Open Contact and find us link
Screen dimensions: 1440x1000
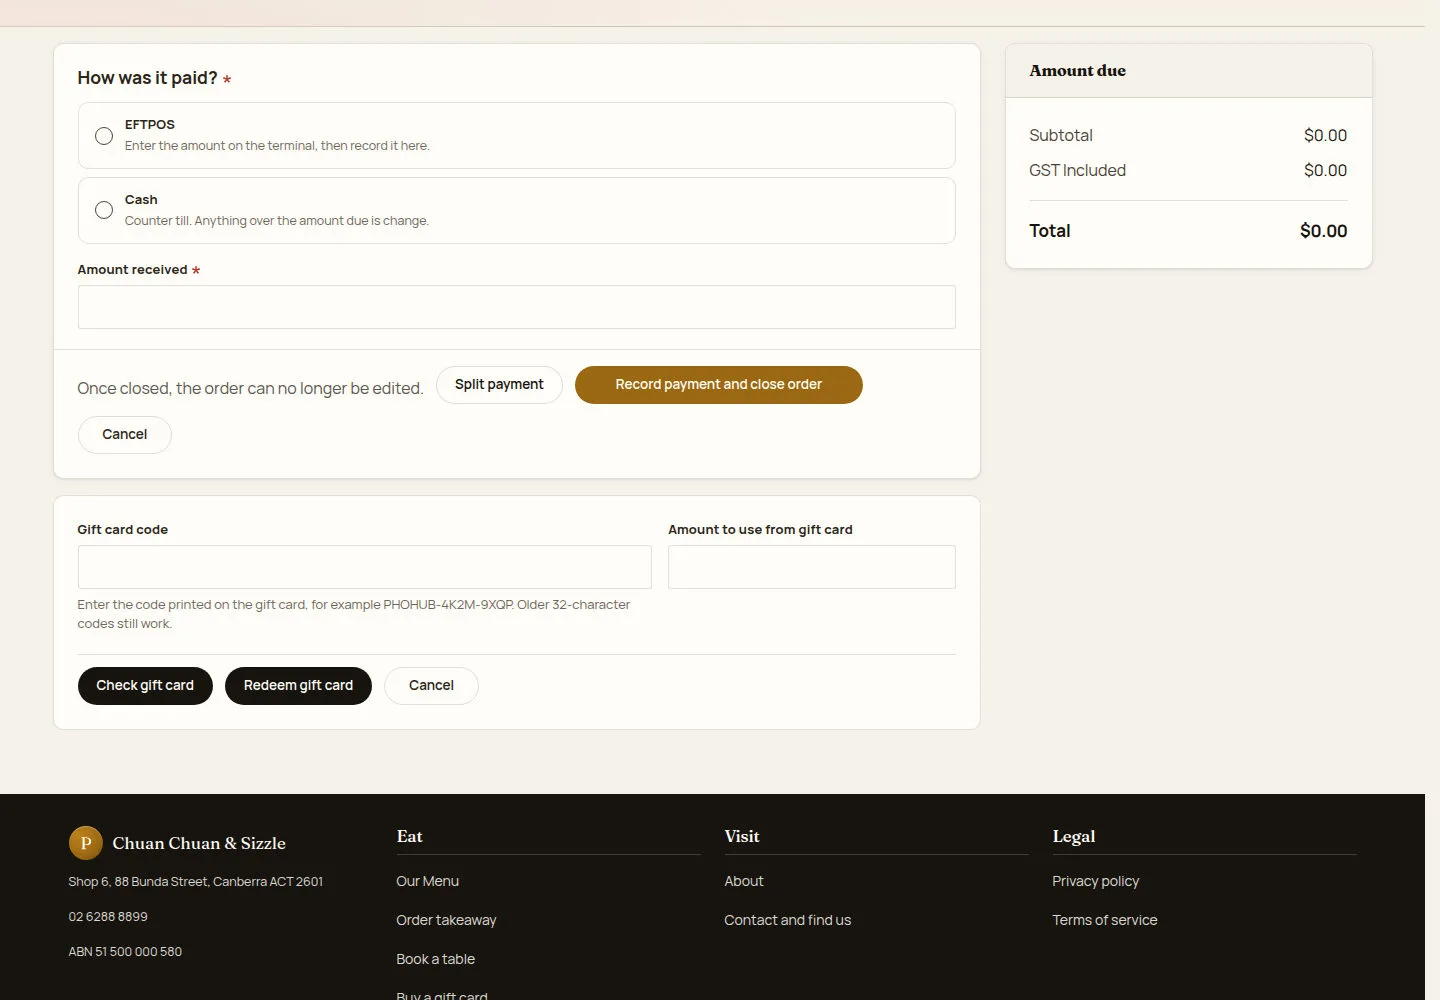tap(787, 920)
